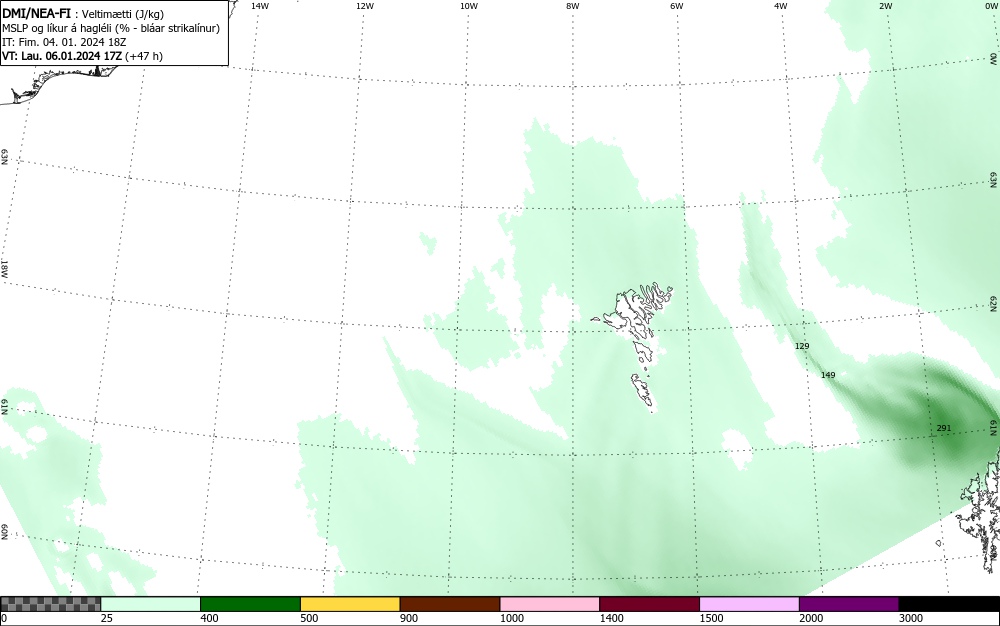This screenshot has width=1000, height=626.
Task: Click the legend value 25
Action: click(106, 618)
